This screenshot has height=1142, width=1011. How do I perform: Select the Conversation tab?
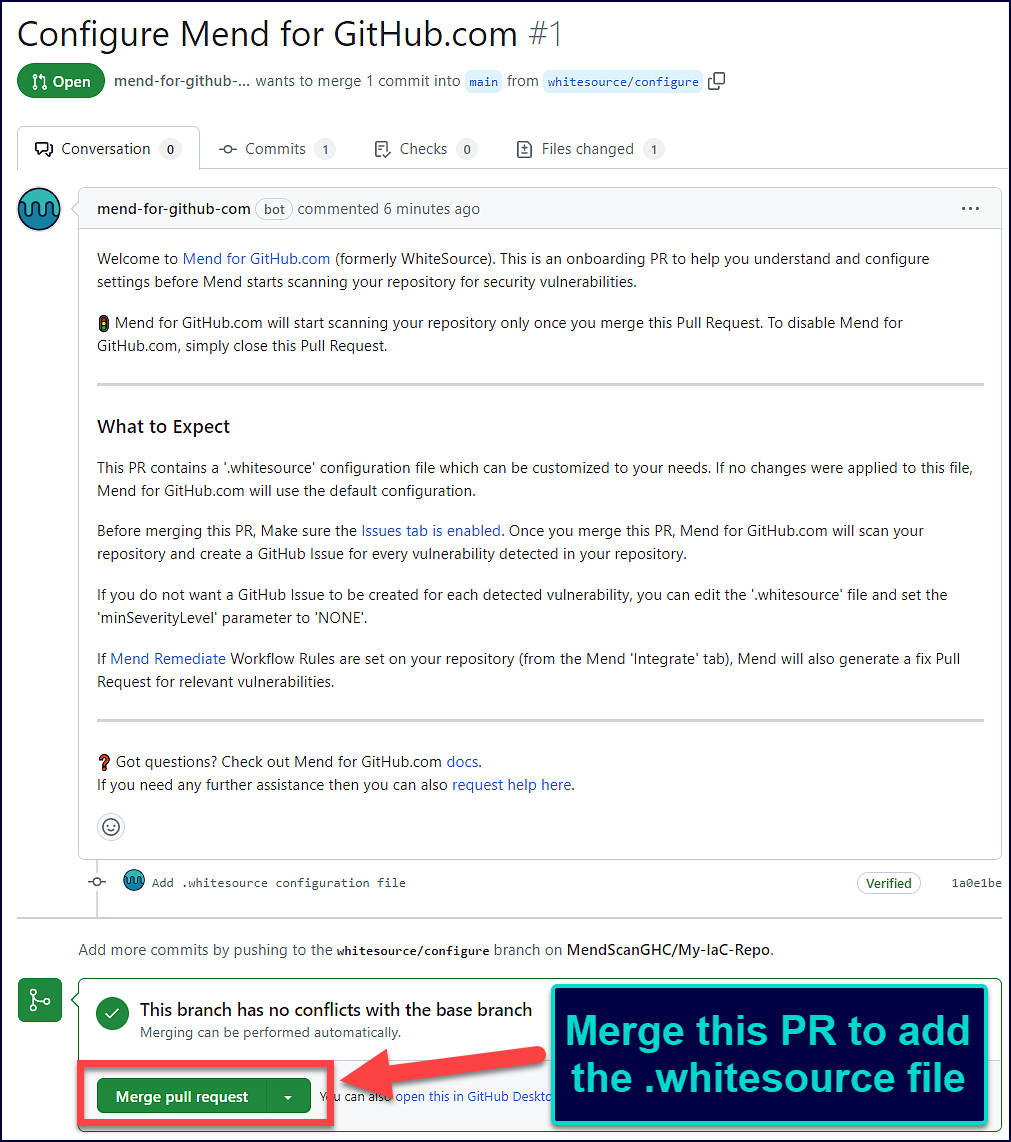point(106,149)
